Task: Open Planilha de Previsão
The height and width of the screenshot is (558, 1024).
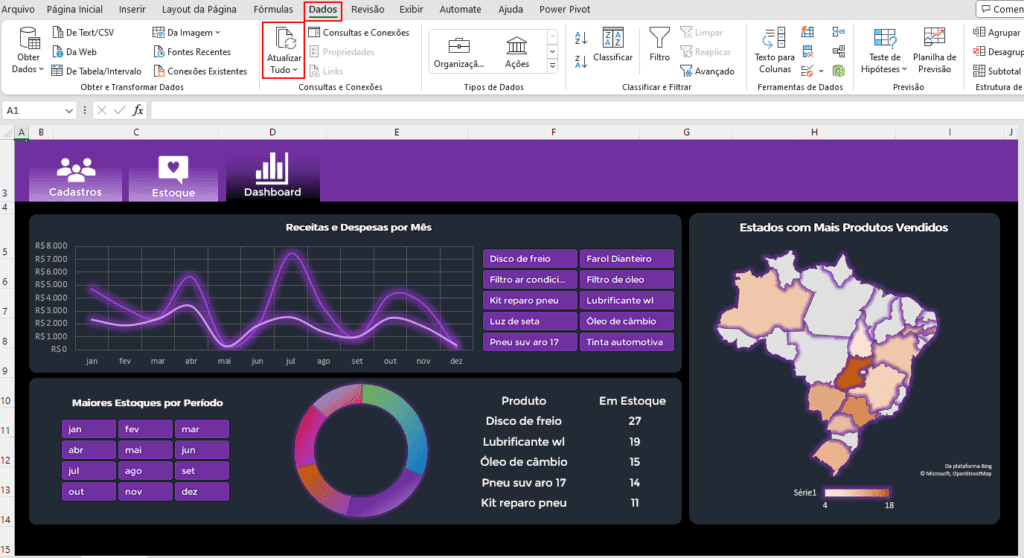Action: (x=935, y=51)
